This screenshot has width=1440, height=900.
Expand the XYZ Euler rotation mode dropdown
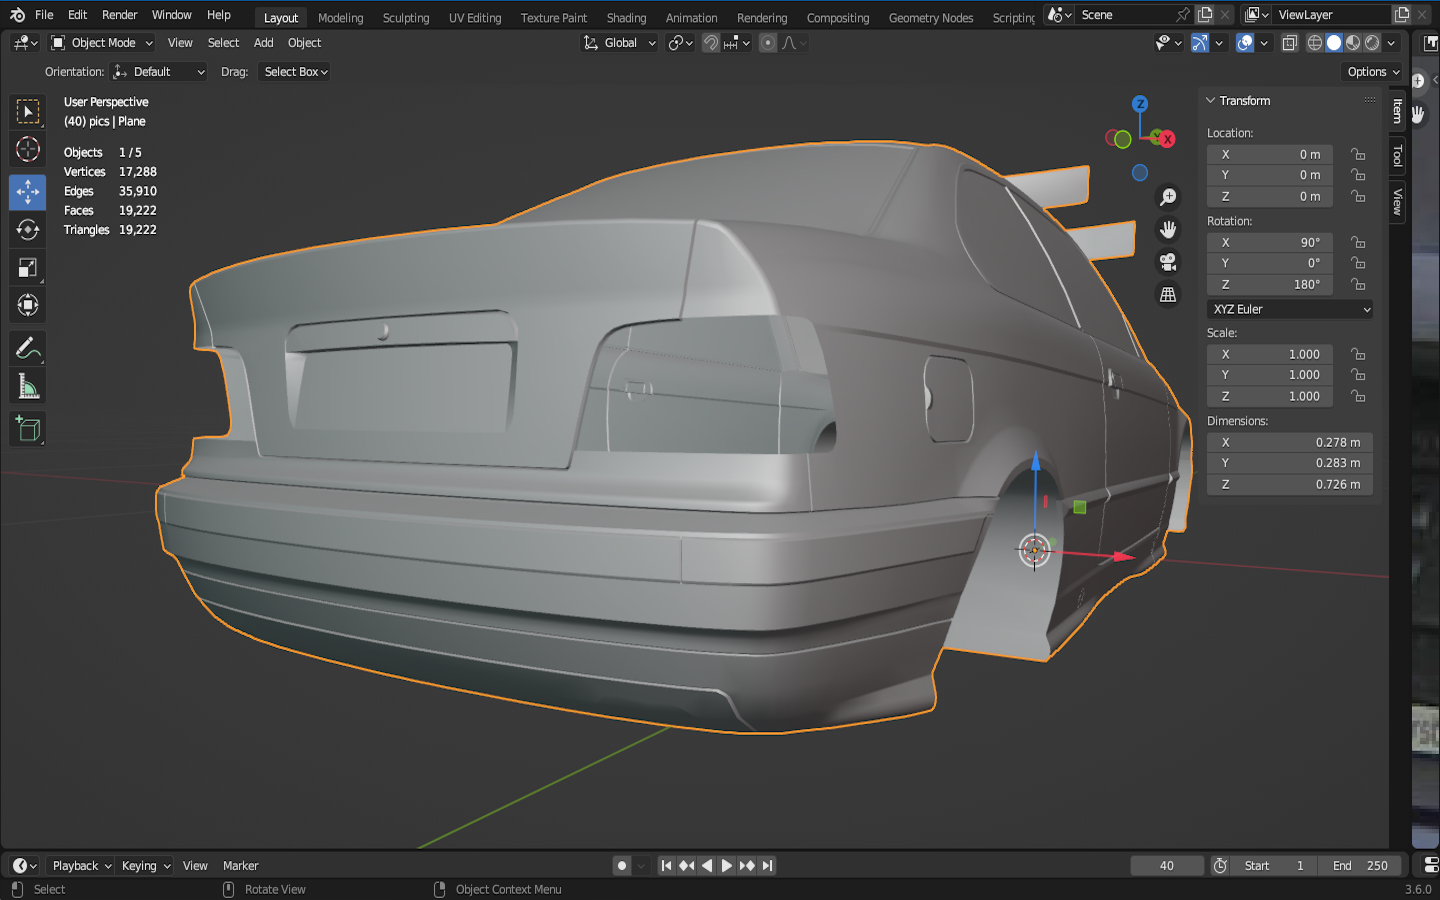click(1289, 309)
